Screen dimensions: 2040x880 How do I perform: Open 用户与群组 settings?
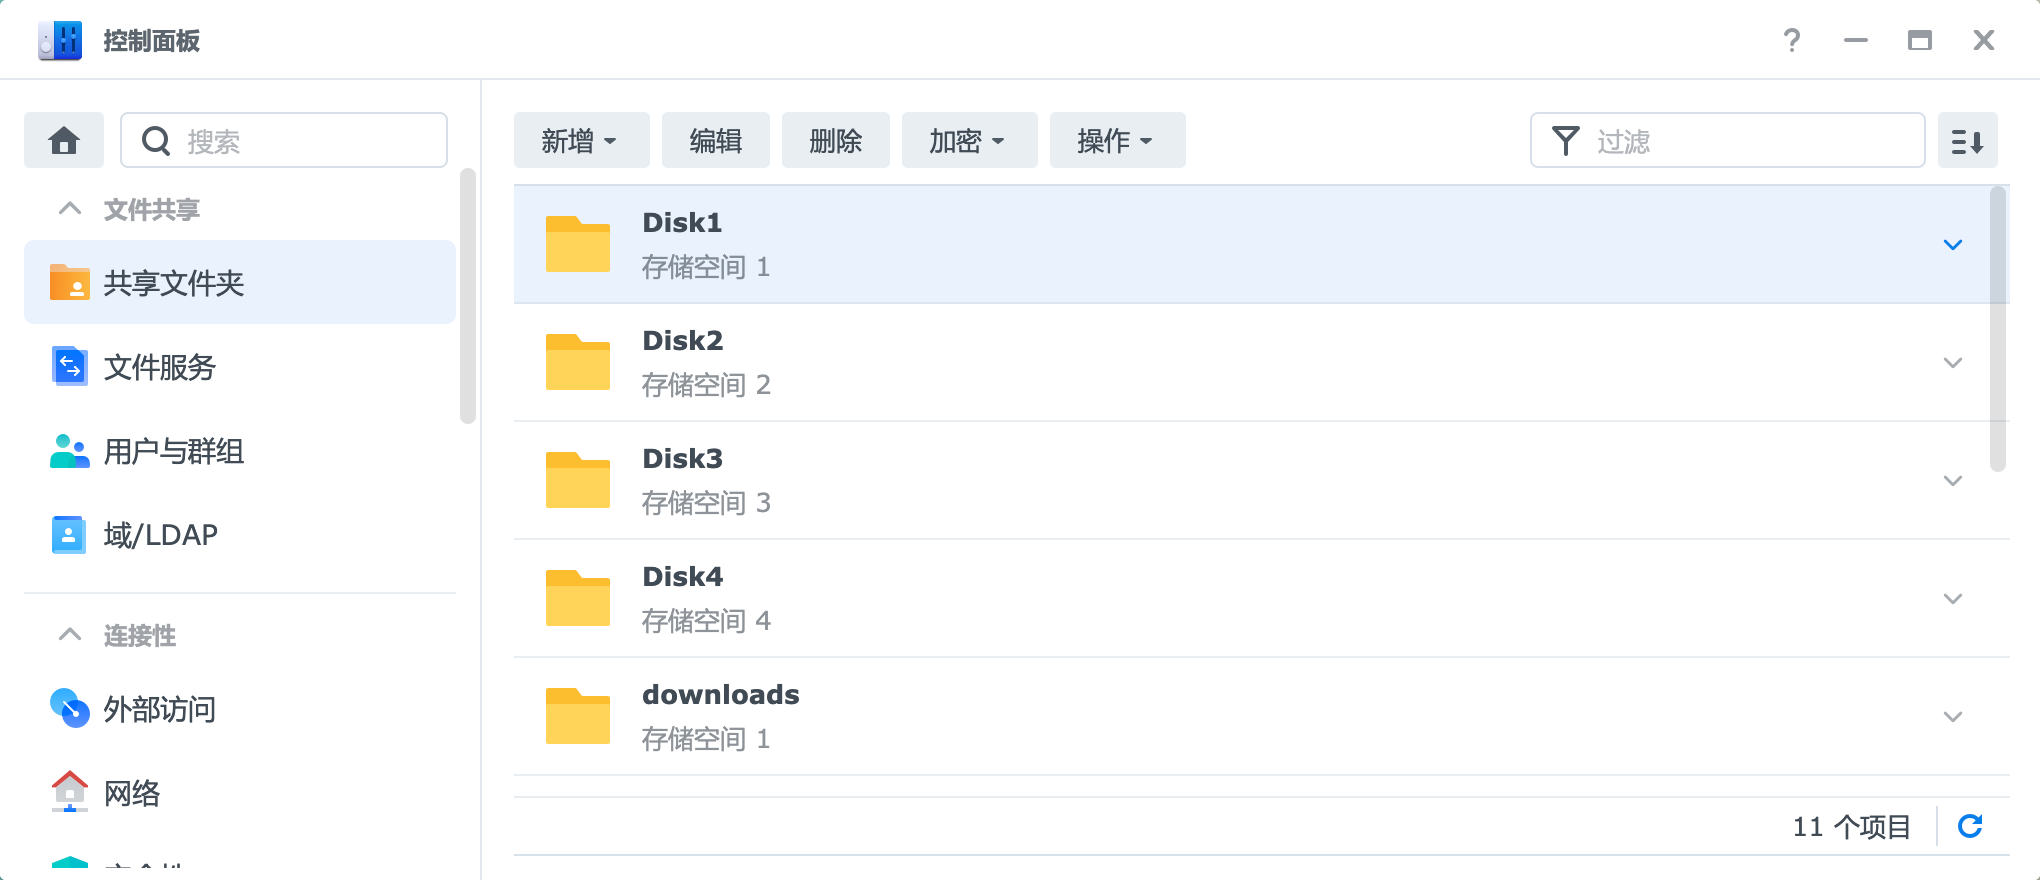(174, 451)
